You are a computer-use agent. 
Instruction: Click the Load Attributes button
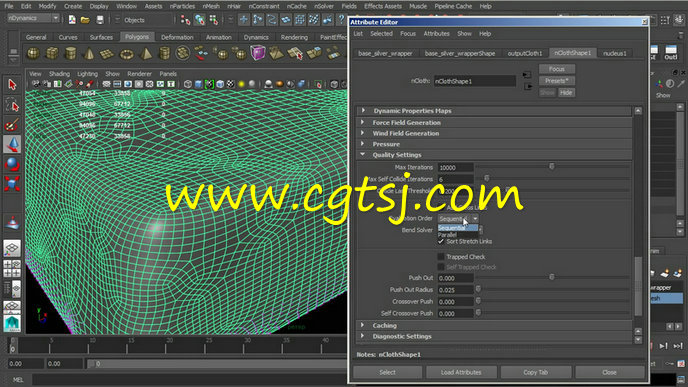(461, 372)
